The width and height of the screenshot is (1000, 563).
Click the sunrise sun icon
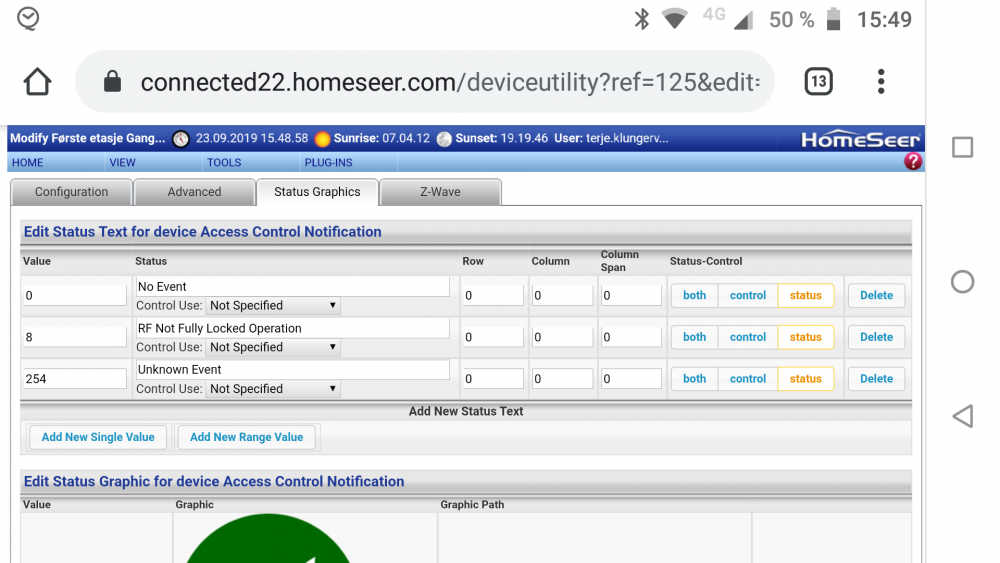323,139
